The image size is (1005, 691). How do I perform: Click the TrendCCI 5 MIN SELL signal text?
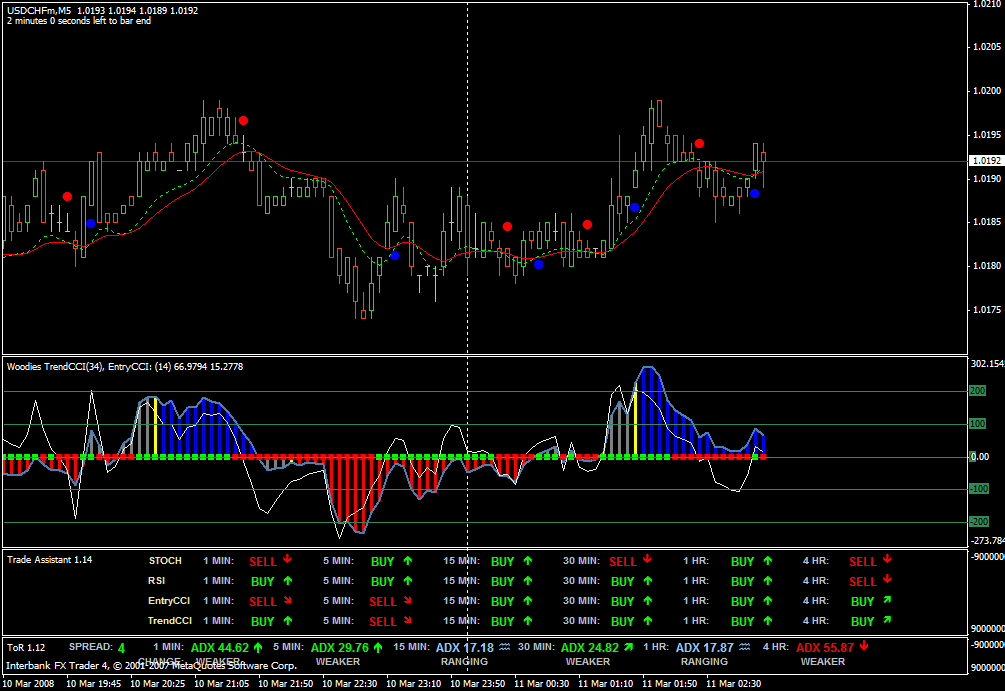click(x=383, y=621)
